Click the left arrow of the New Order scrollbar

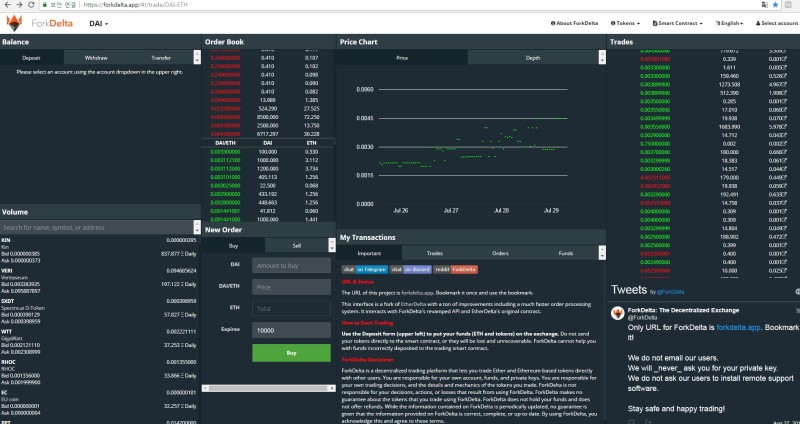[x=206, y=388]
